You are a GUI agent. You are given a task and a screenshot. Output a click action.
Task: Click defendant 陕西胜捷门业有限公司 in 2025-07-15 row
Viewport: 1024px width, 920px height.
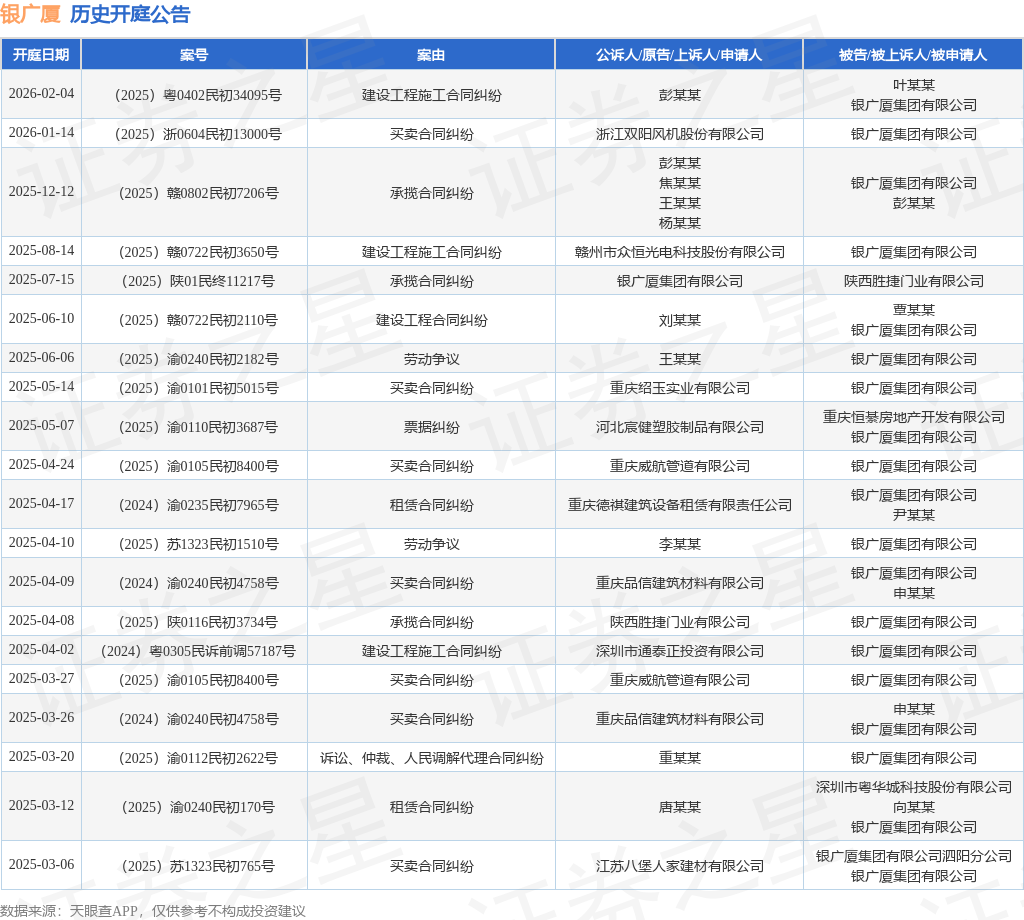click(x=913, y=281)
